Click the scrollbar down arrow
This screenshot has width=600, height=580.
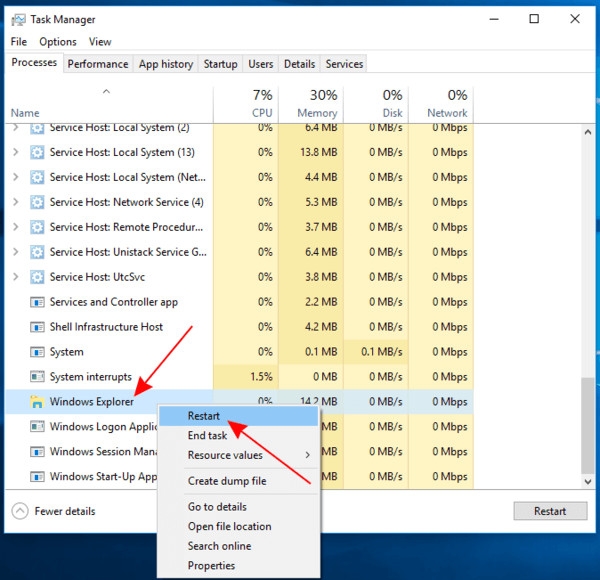point(588,482)
